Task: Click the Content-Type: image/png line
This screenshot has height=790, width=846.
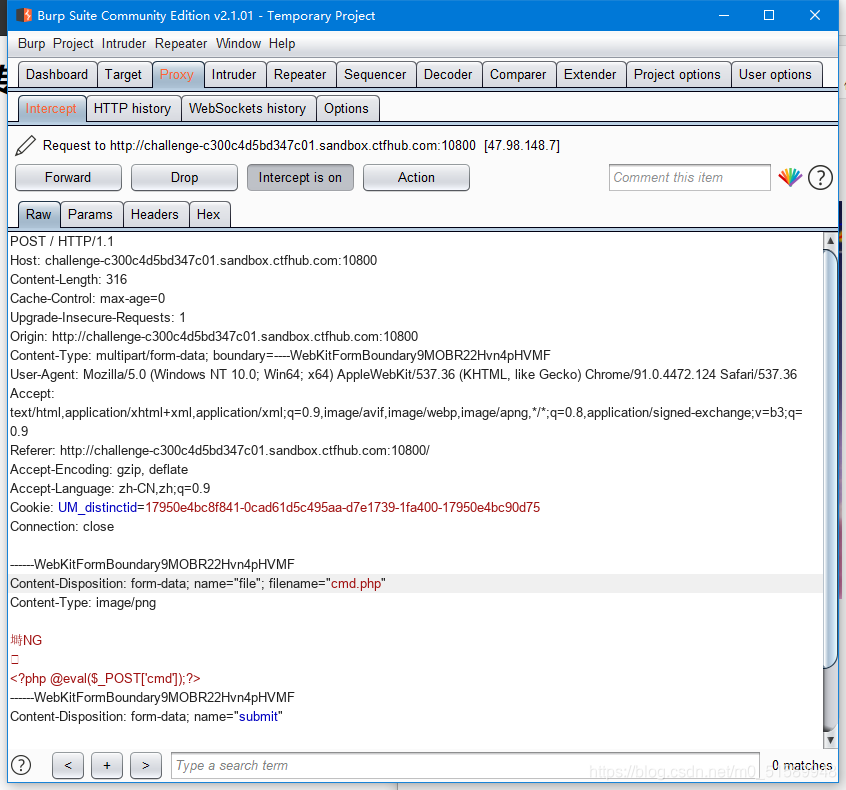Action: [x=83, y=602]
